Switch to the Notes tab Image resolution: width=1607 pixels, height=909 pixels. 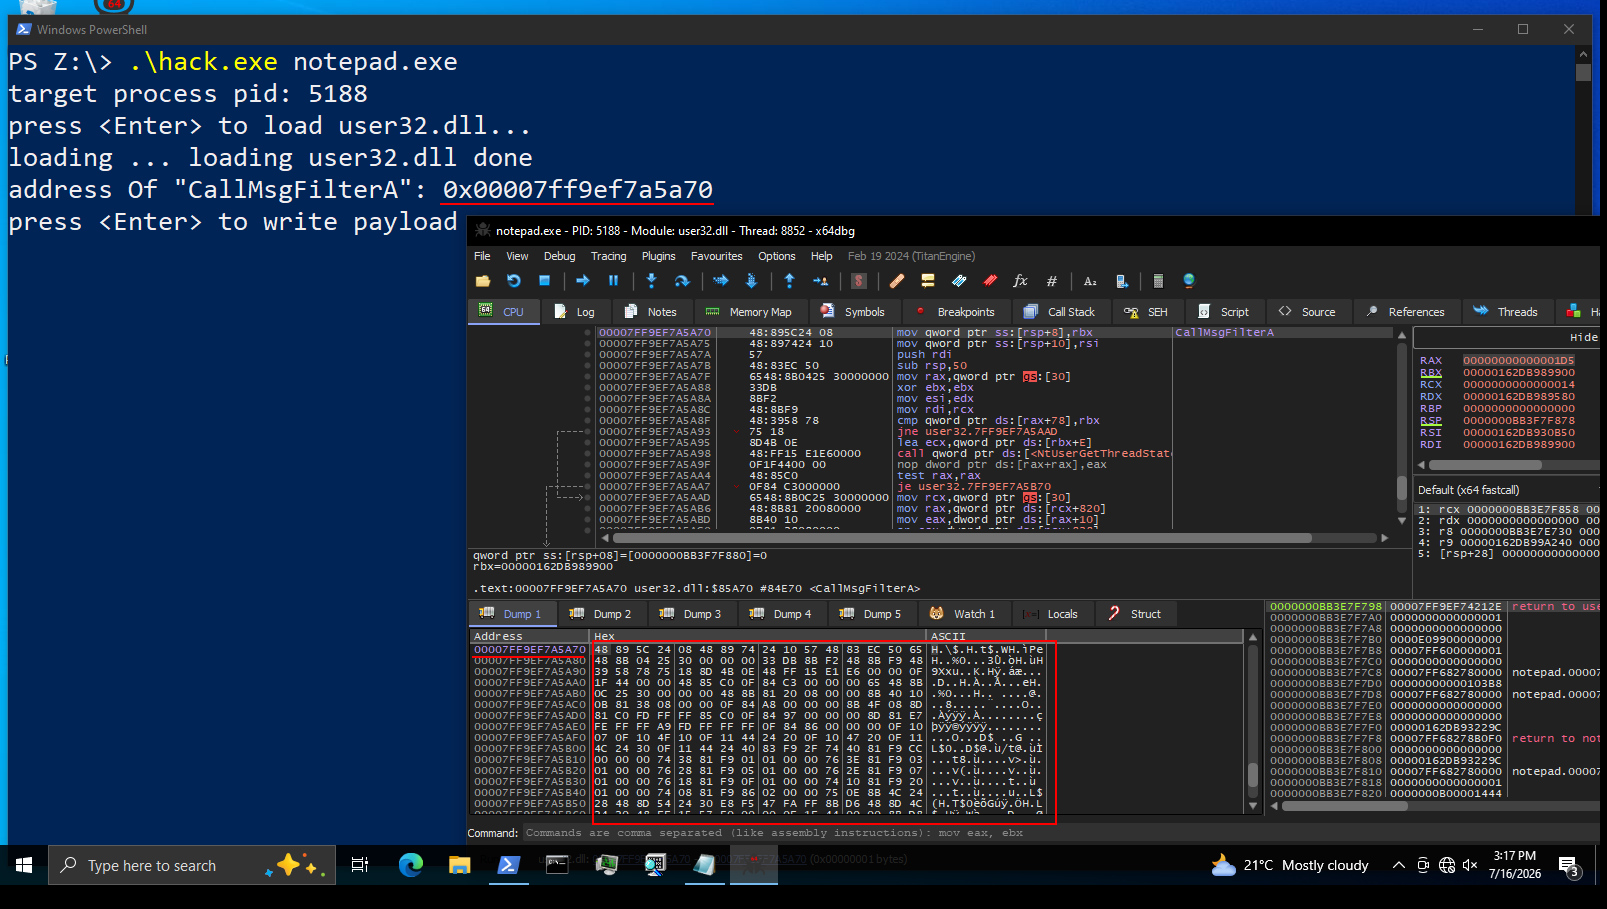point(651,312)
